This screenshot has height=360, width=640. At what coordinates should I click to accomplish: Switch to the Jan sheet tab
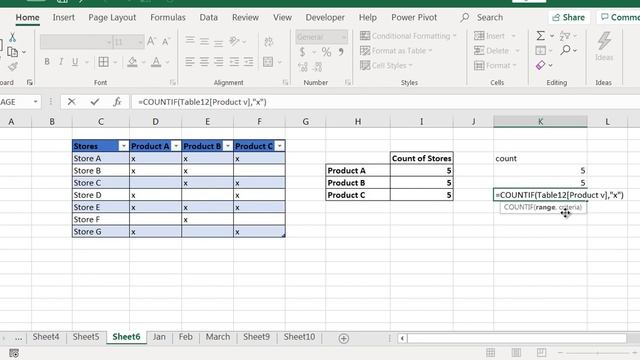coord(159,337)
